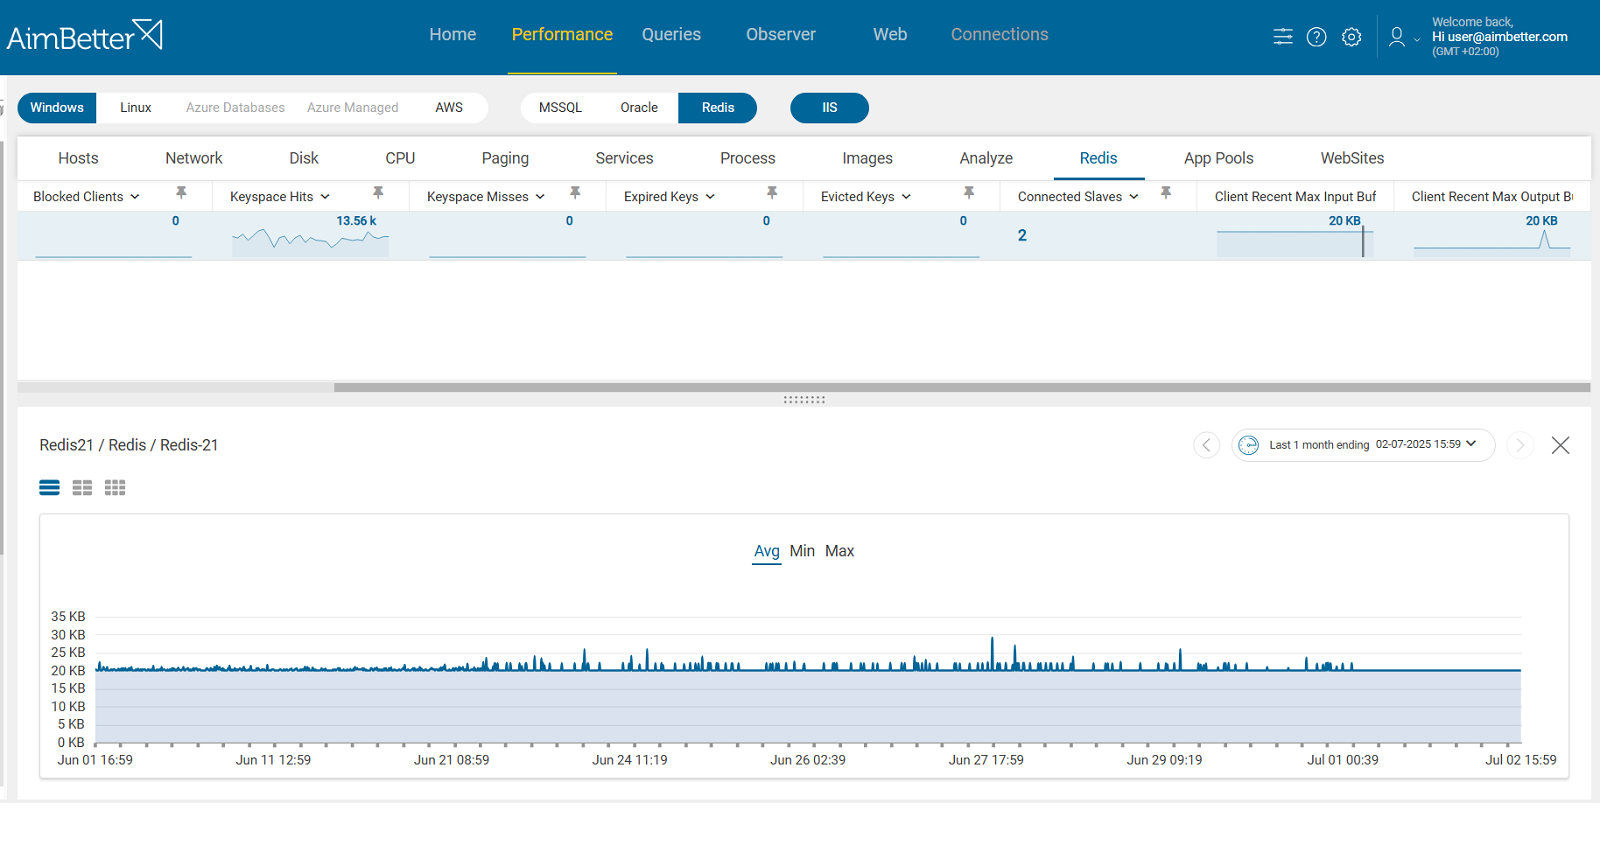Switch to the Paging tab
1600x850 pixels.
505,158
